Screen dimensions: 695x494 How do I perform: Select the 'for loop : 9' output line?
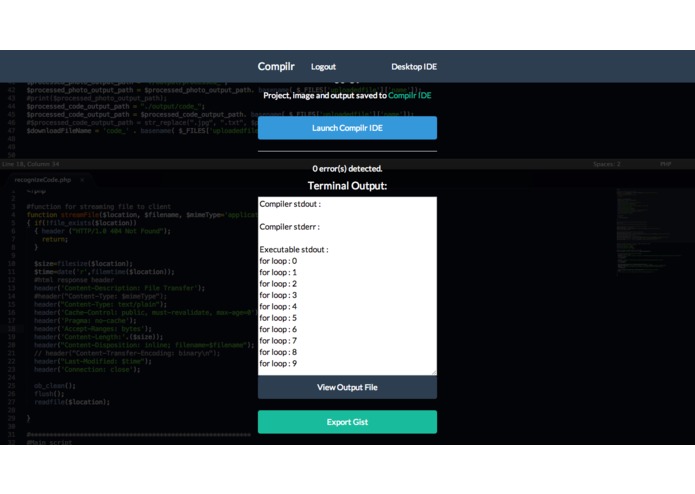point(278,363)
